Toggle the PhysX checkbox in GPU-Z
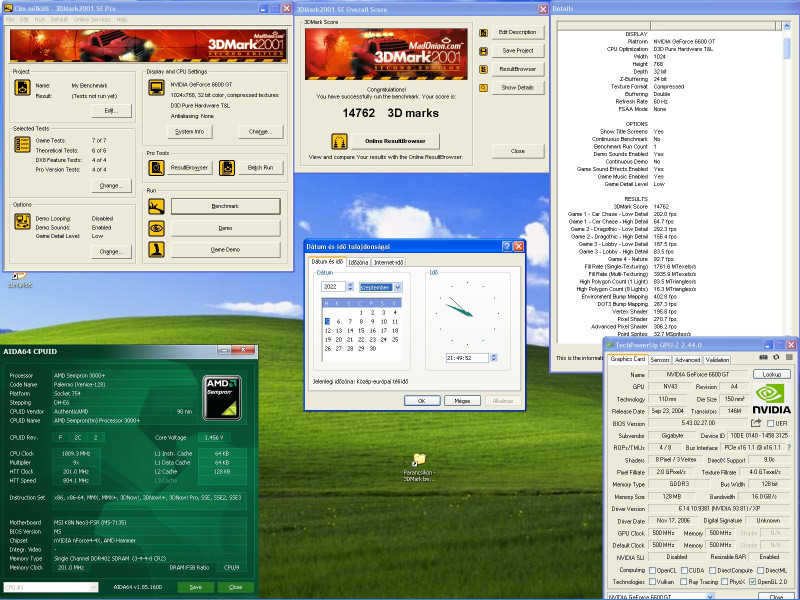The height and width of the screenshot is (600, 800). point(724,582)
